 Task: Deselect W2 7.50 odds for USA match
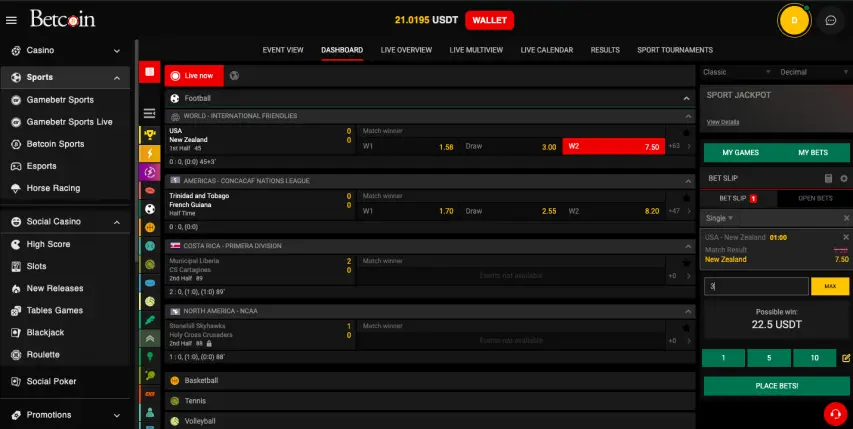[x=613, y=146]
